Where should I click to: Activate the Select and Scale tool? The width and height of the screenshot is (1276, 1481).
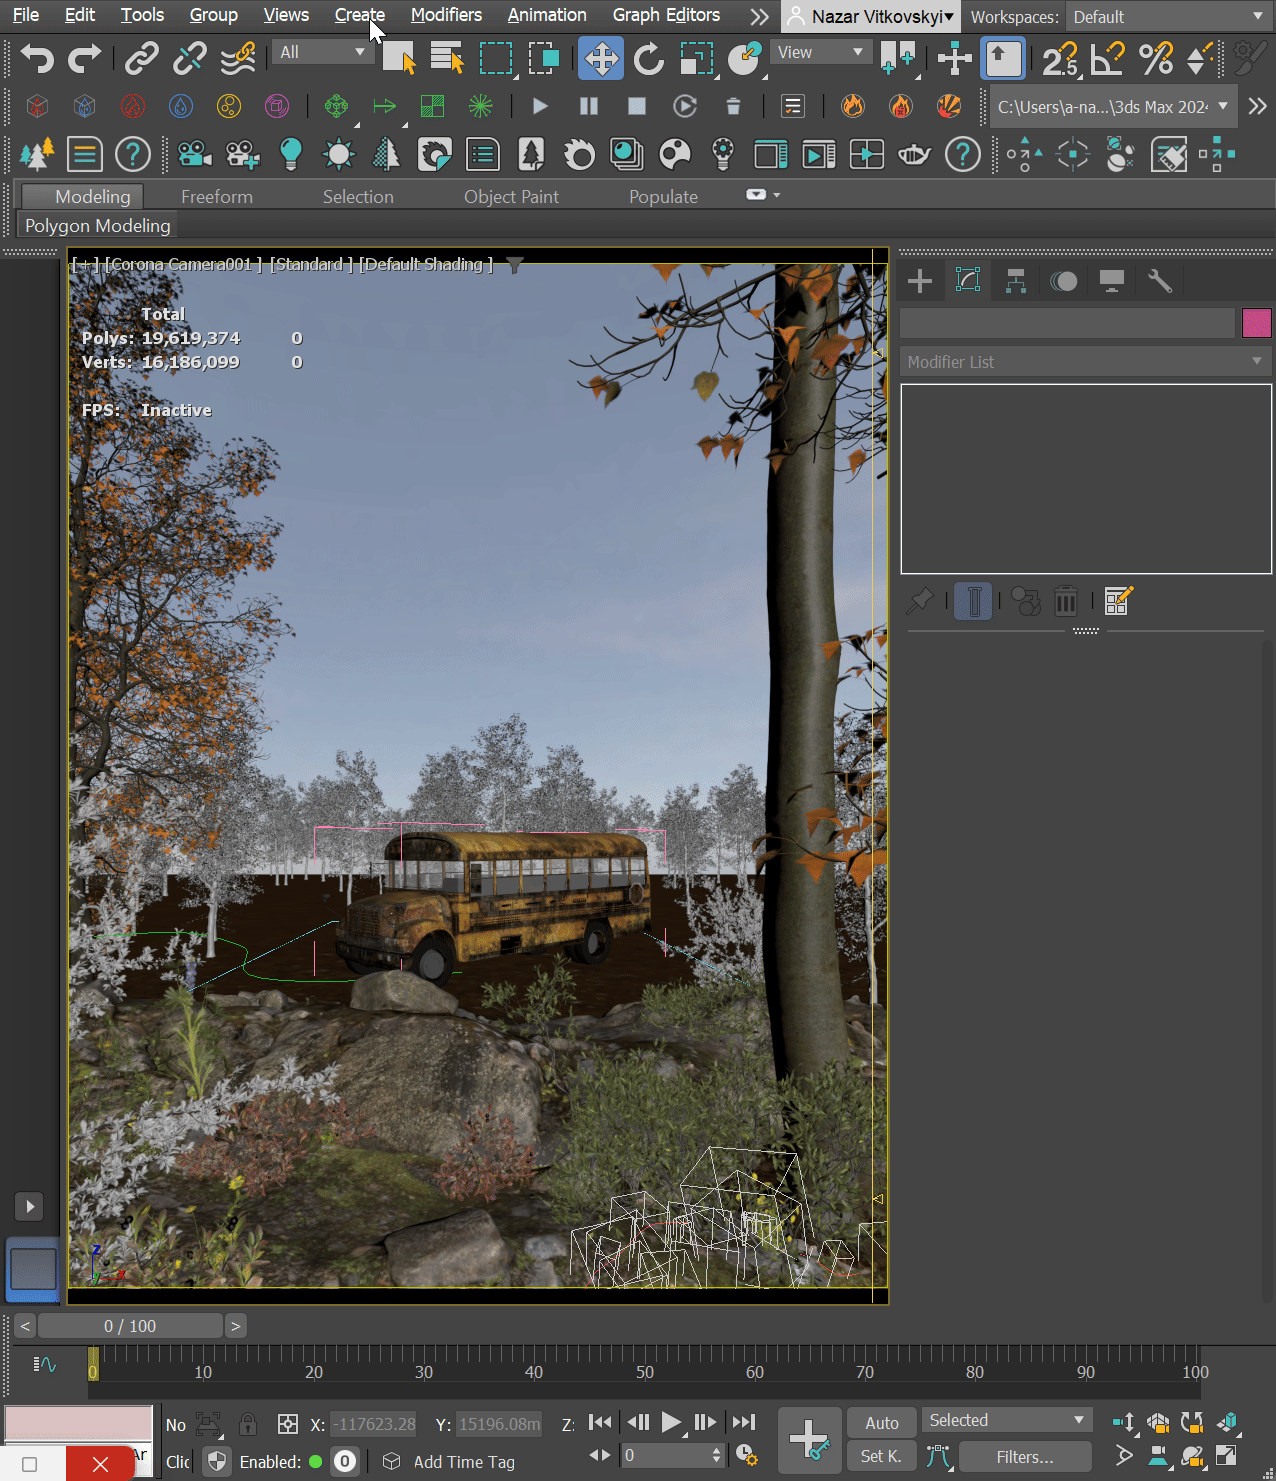697,59
